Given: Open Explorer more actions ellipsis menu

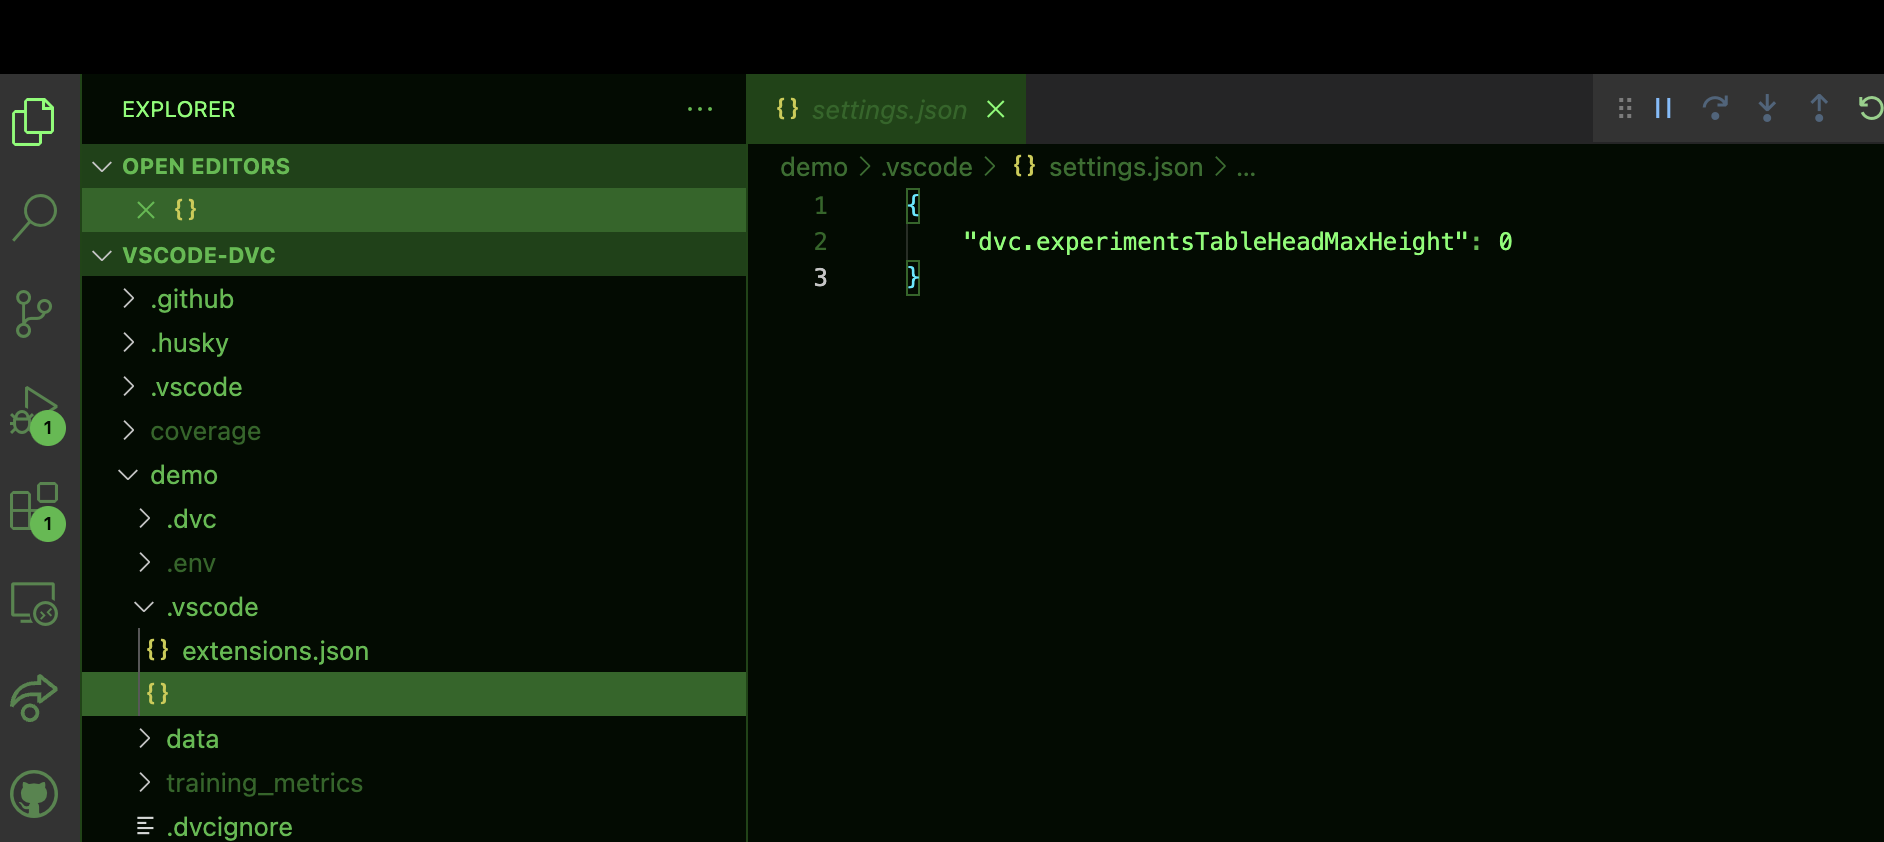Looking at the screenshot, I should pyautogui.click(x=700, y=109).
